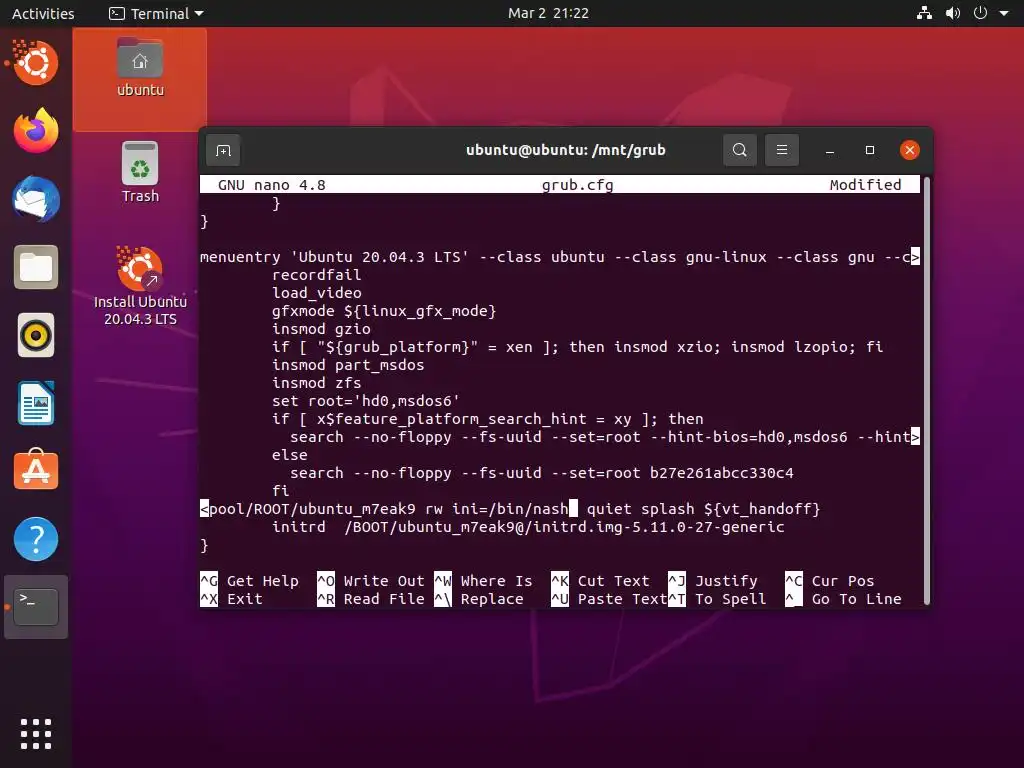Click the initrd /BOOT/ubuntu_m7eak9@ line

click(528, 527)
